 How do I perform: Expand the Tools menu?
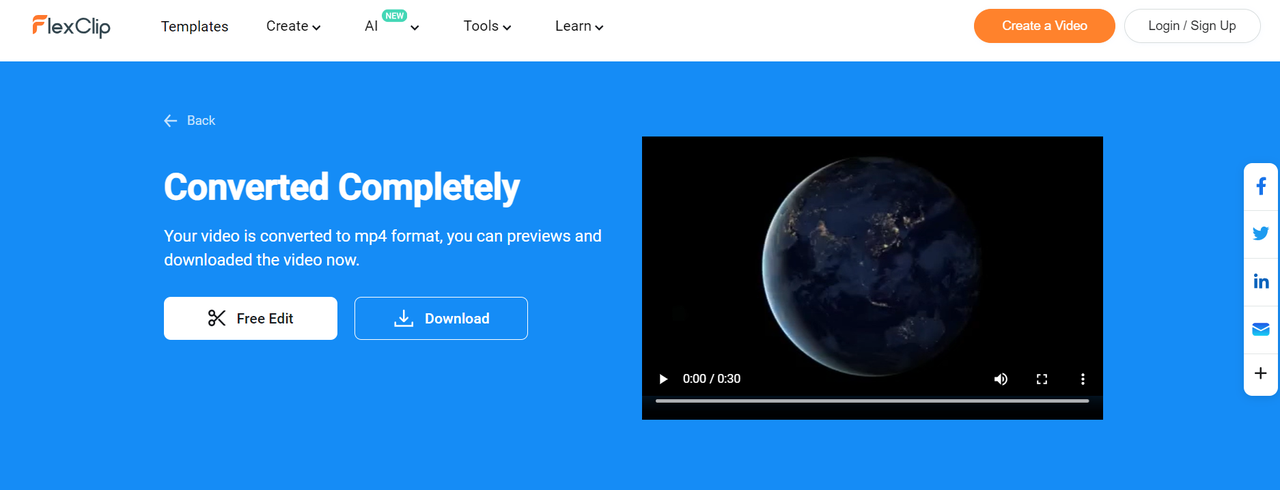coord(487,26)
